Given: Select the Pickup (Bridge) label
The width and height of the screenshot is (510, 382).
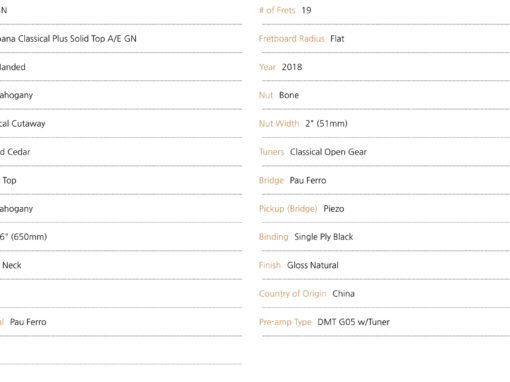Looking at the screenshot, I should tap(288, 209).
